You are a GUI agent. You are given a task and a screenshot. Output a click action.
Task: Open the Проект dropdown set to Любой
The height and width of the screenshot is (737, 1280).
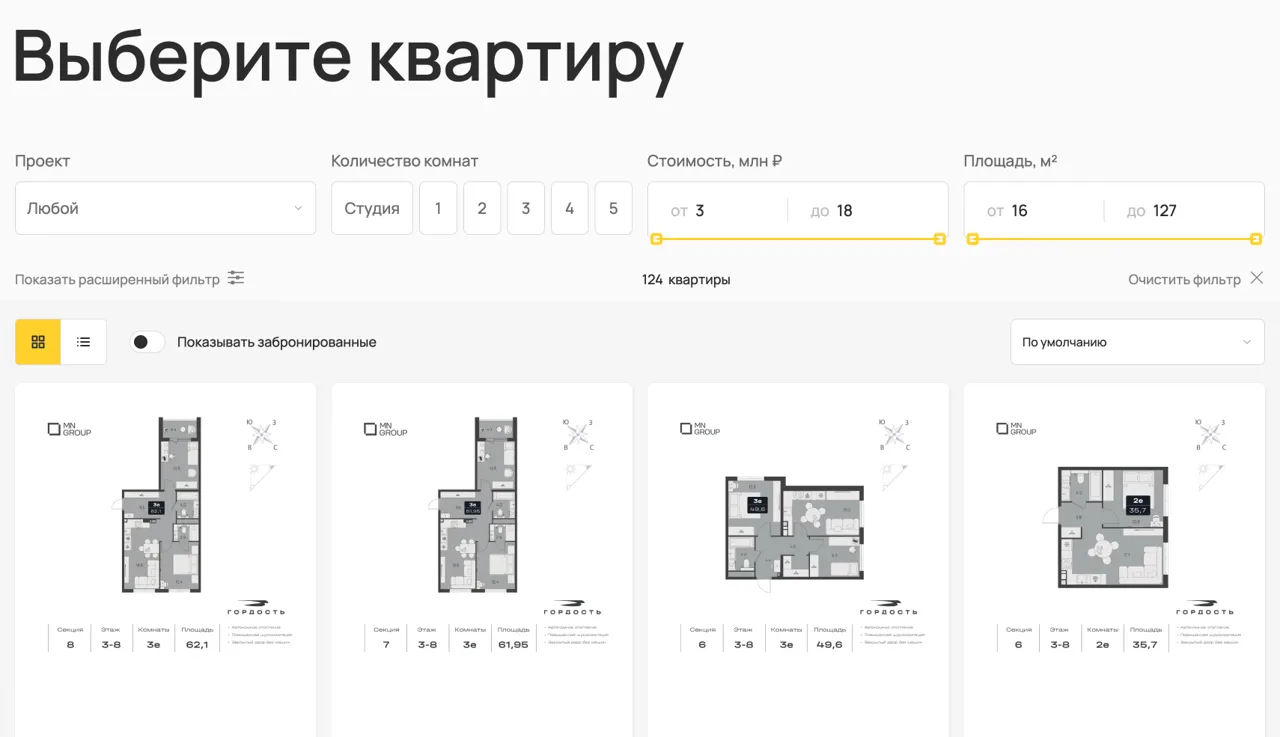click(x=165, y=208)
